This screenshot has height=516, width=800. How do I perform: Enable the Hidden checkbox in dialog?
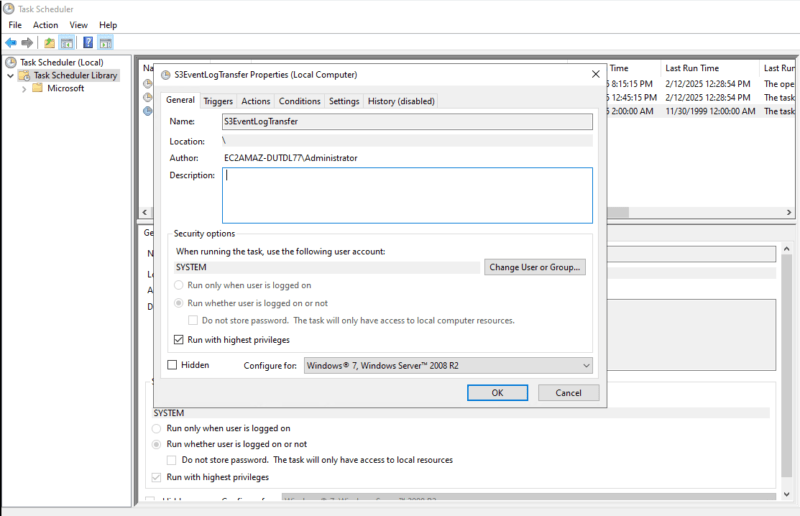pos(173,365)
